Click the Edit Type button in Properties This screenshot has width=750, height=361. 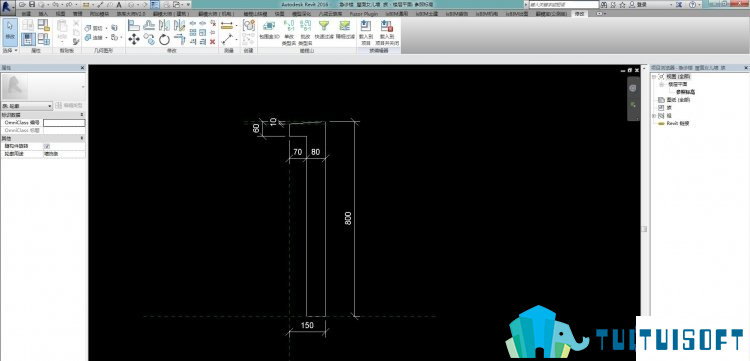[69, 106]
